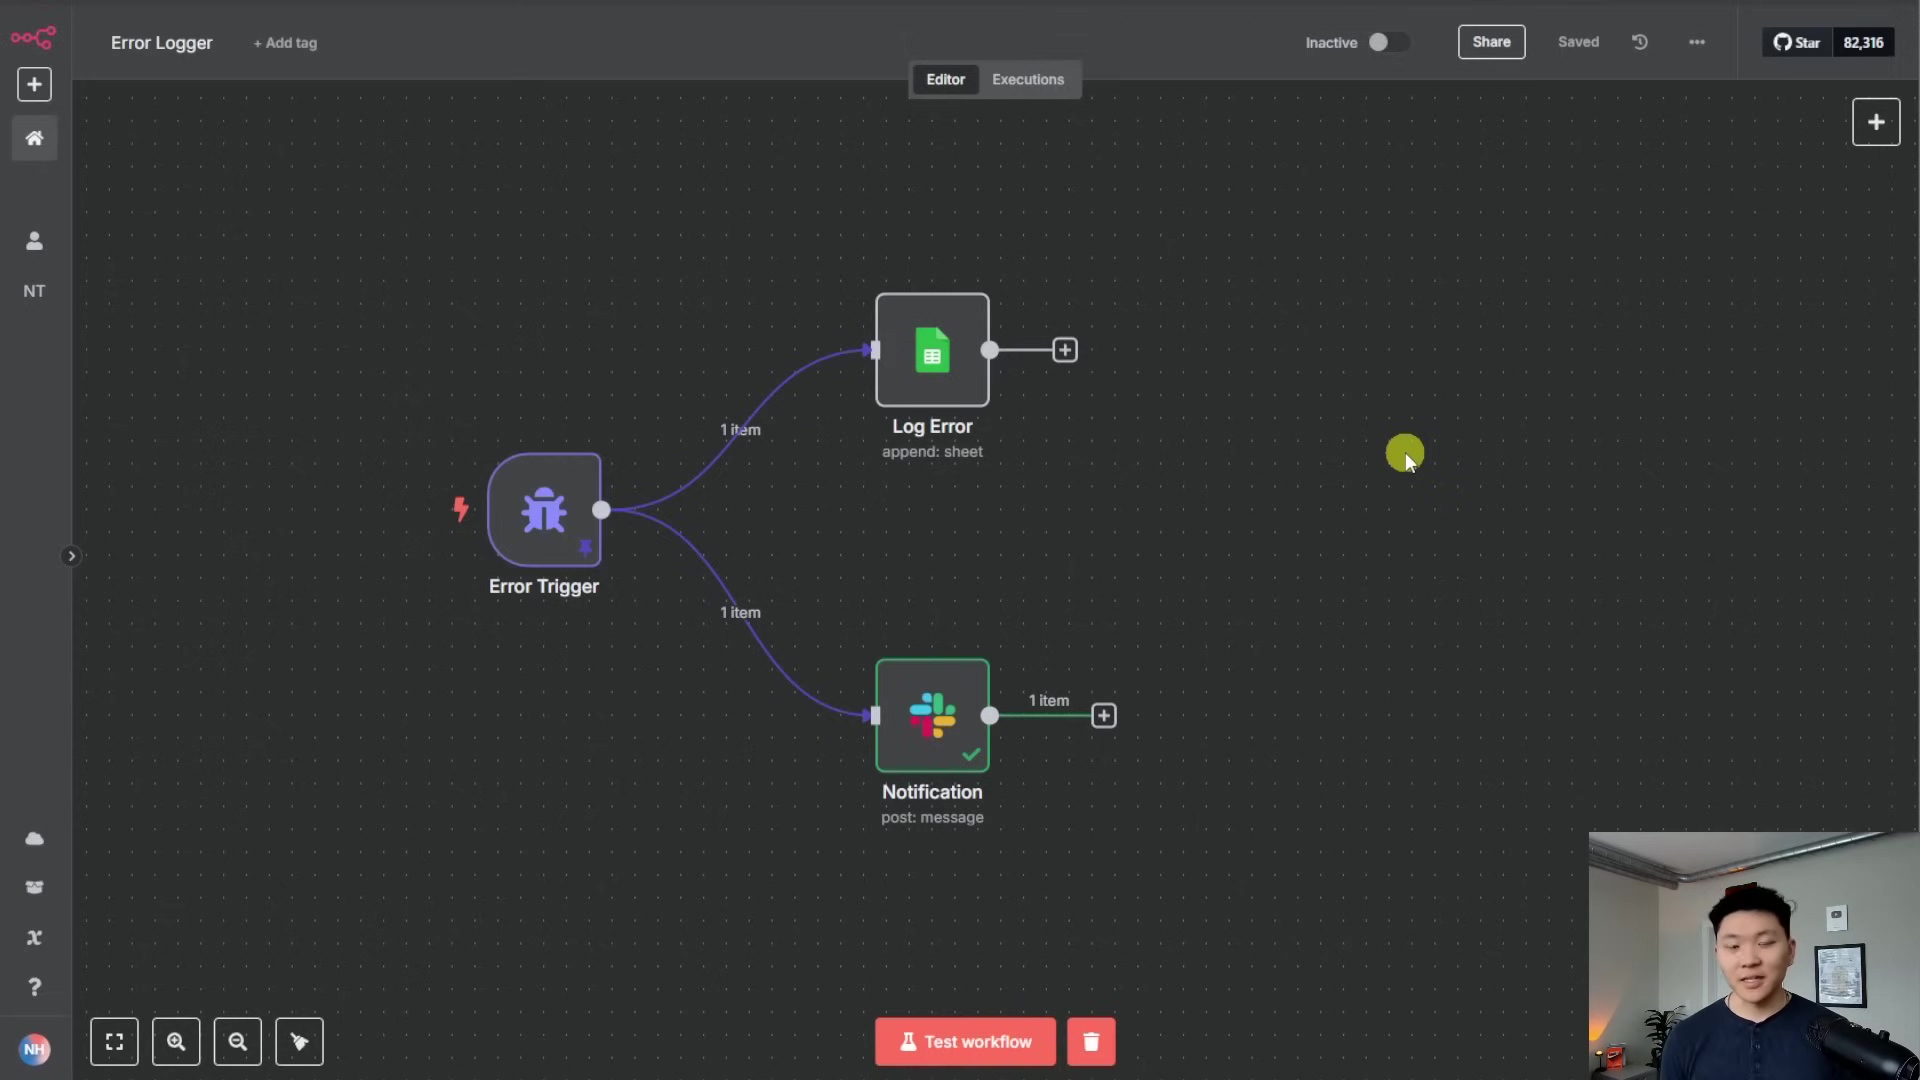This screenshot has width=1920, height=1080.
Task: Expand the left sidebar chevron
Action: tap(71, 556)
